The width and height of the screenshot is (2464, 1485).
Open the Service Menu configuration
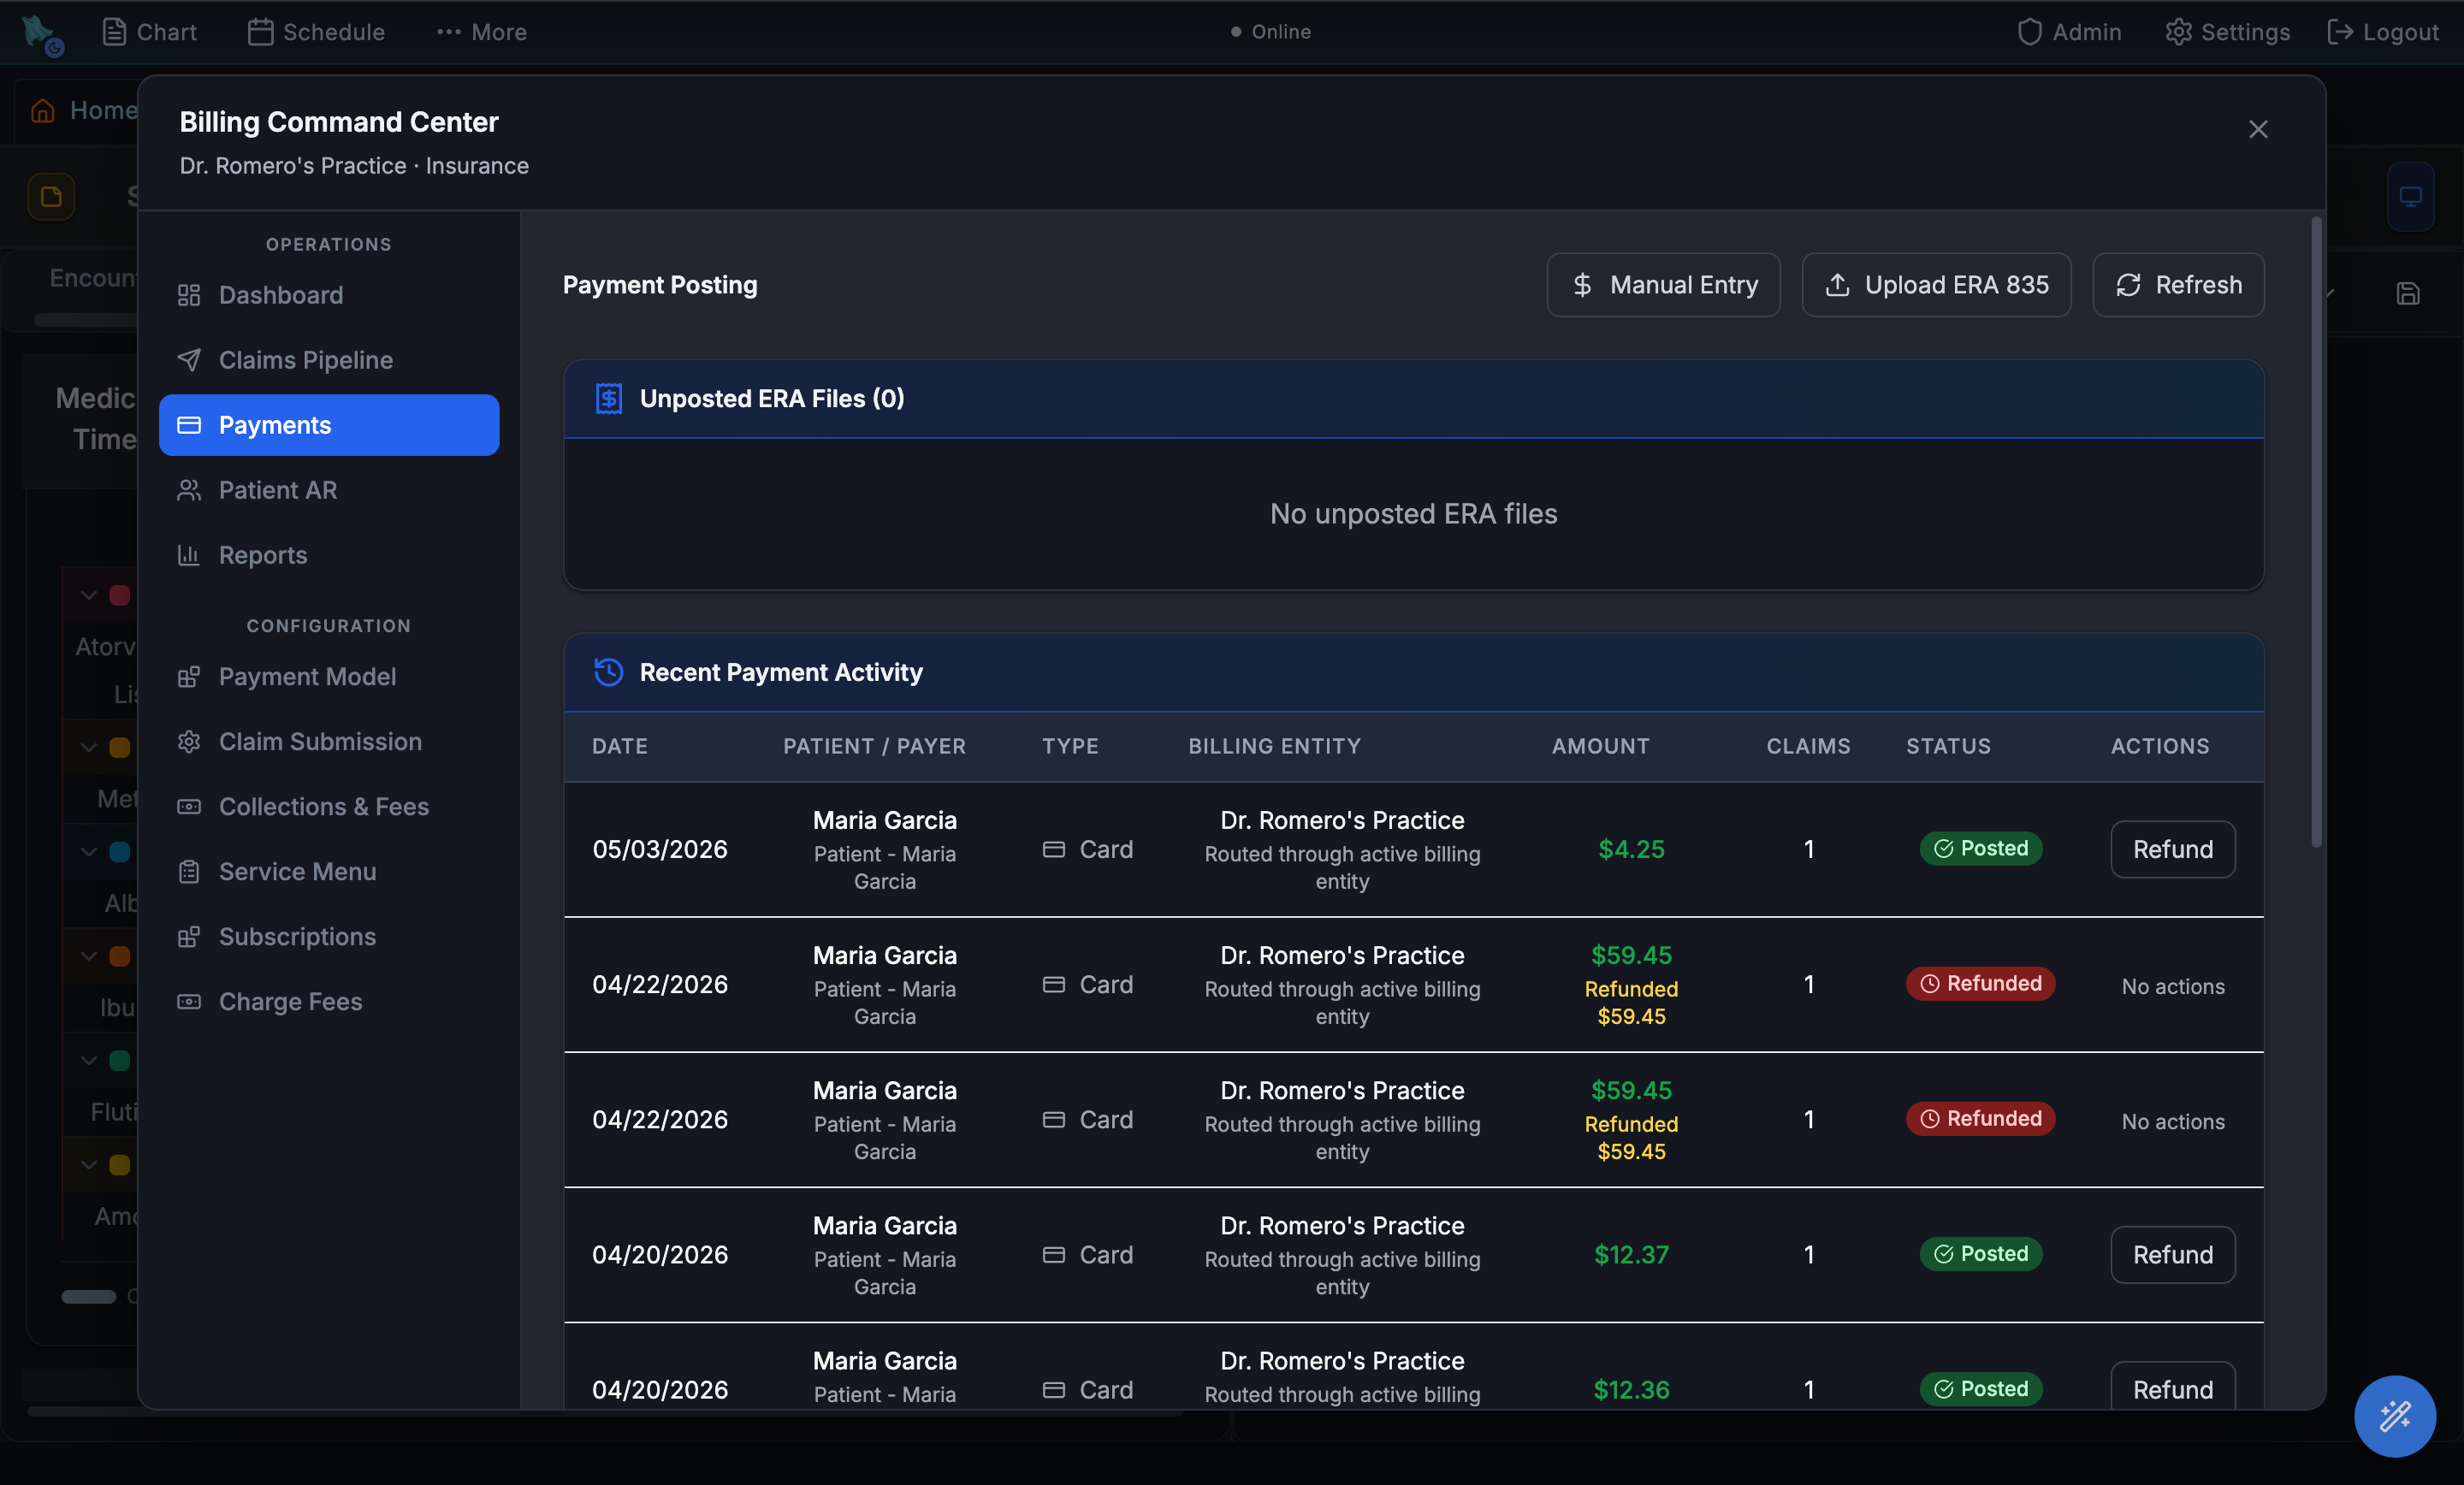(329, 872)
